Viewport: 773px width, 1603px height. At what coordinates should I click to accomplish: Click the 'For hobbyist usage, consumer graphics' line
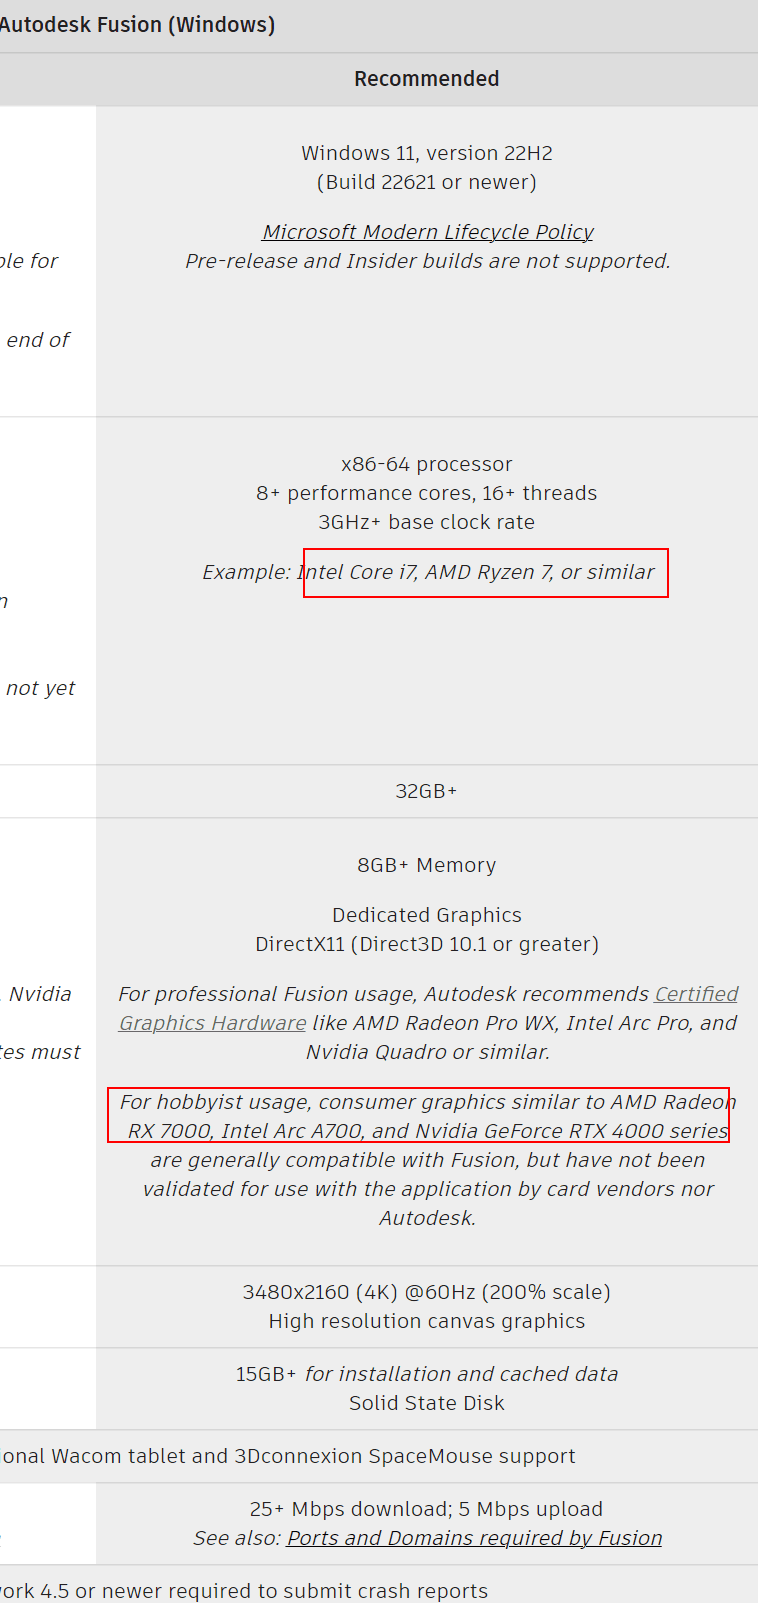click(428, 1102)
